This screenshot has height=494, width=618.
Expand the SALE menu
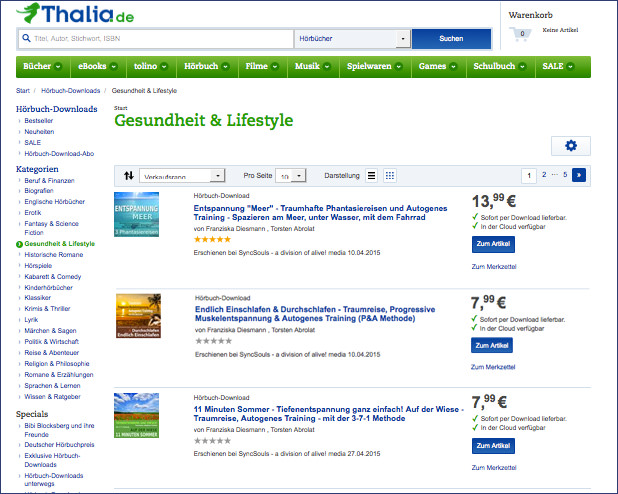tap(563, 66)
